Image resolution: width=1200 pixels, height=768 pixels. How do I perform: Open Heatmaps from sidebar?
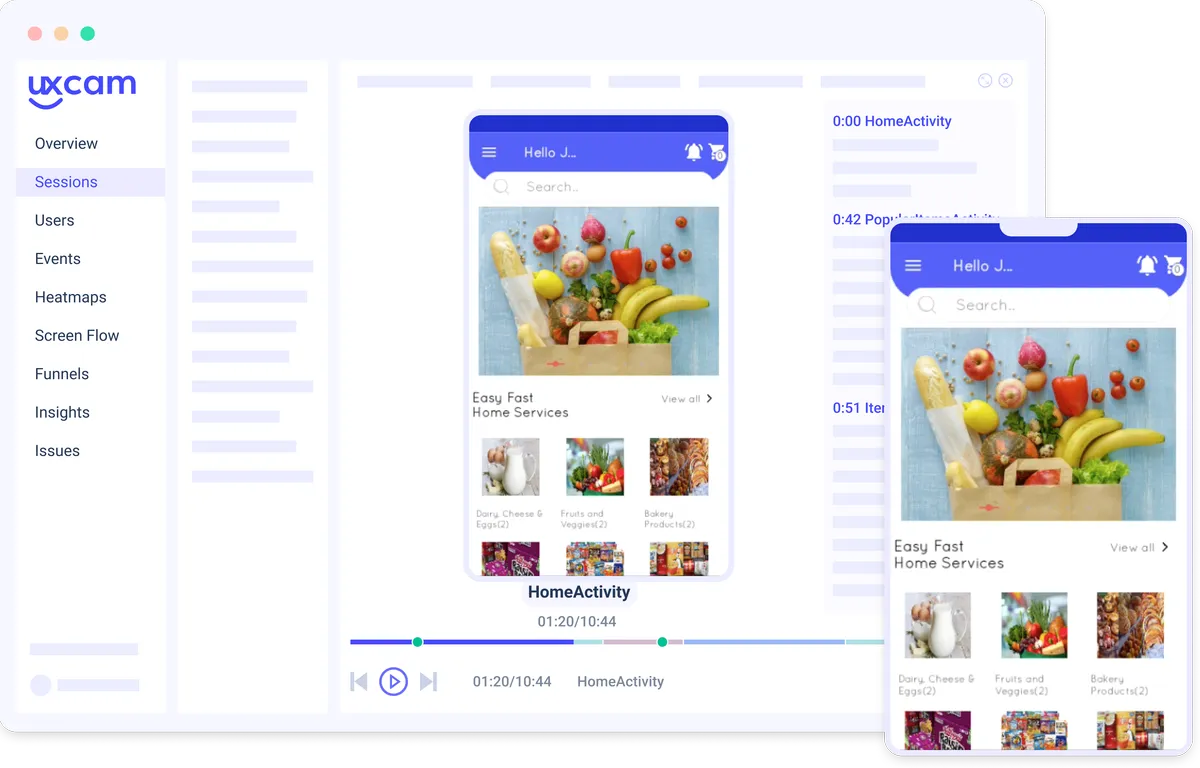[70, 297]
